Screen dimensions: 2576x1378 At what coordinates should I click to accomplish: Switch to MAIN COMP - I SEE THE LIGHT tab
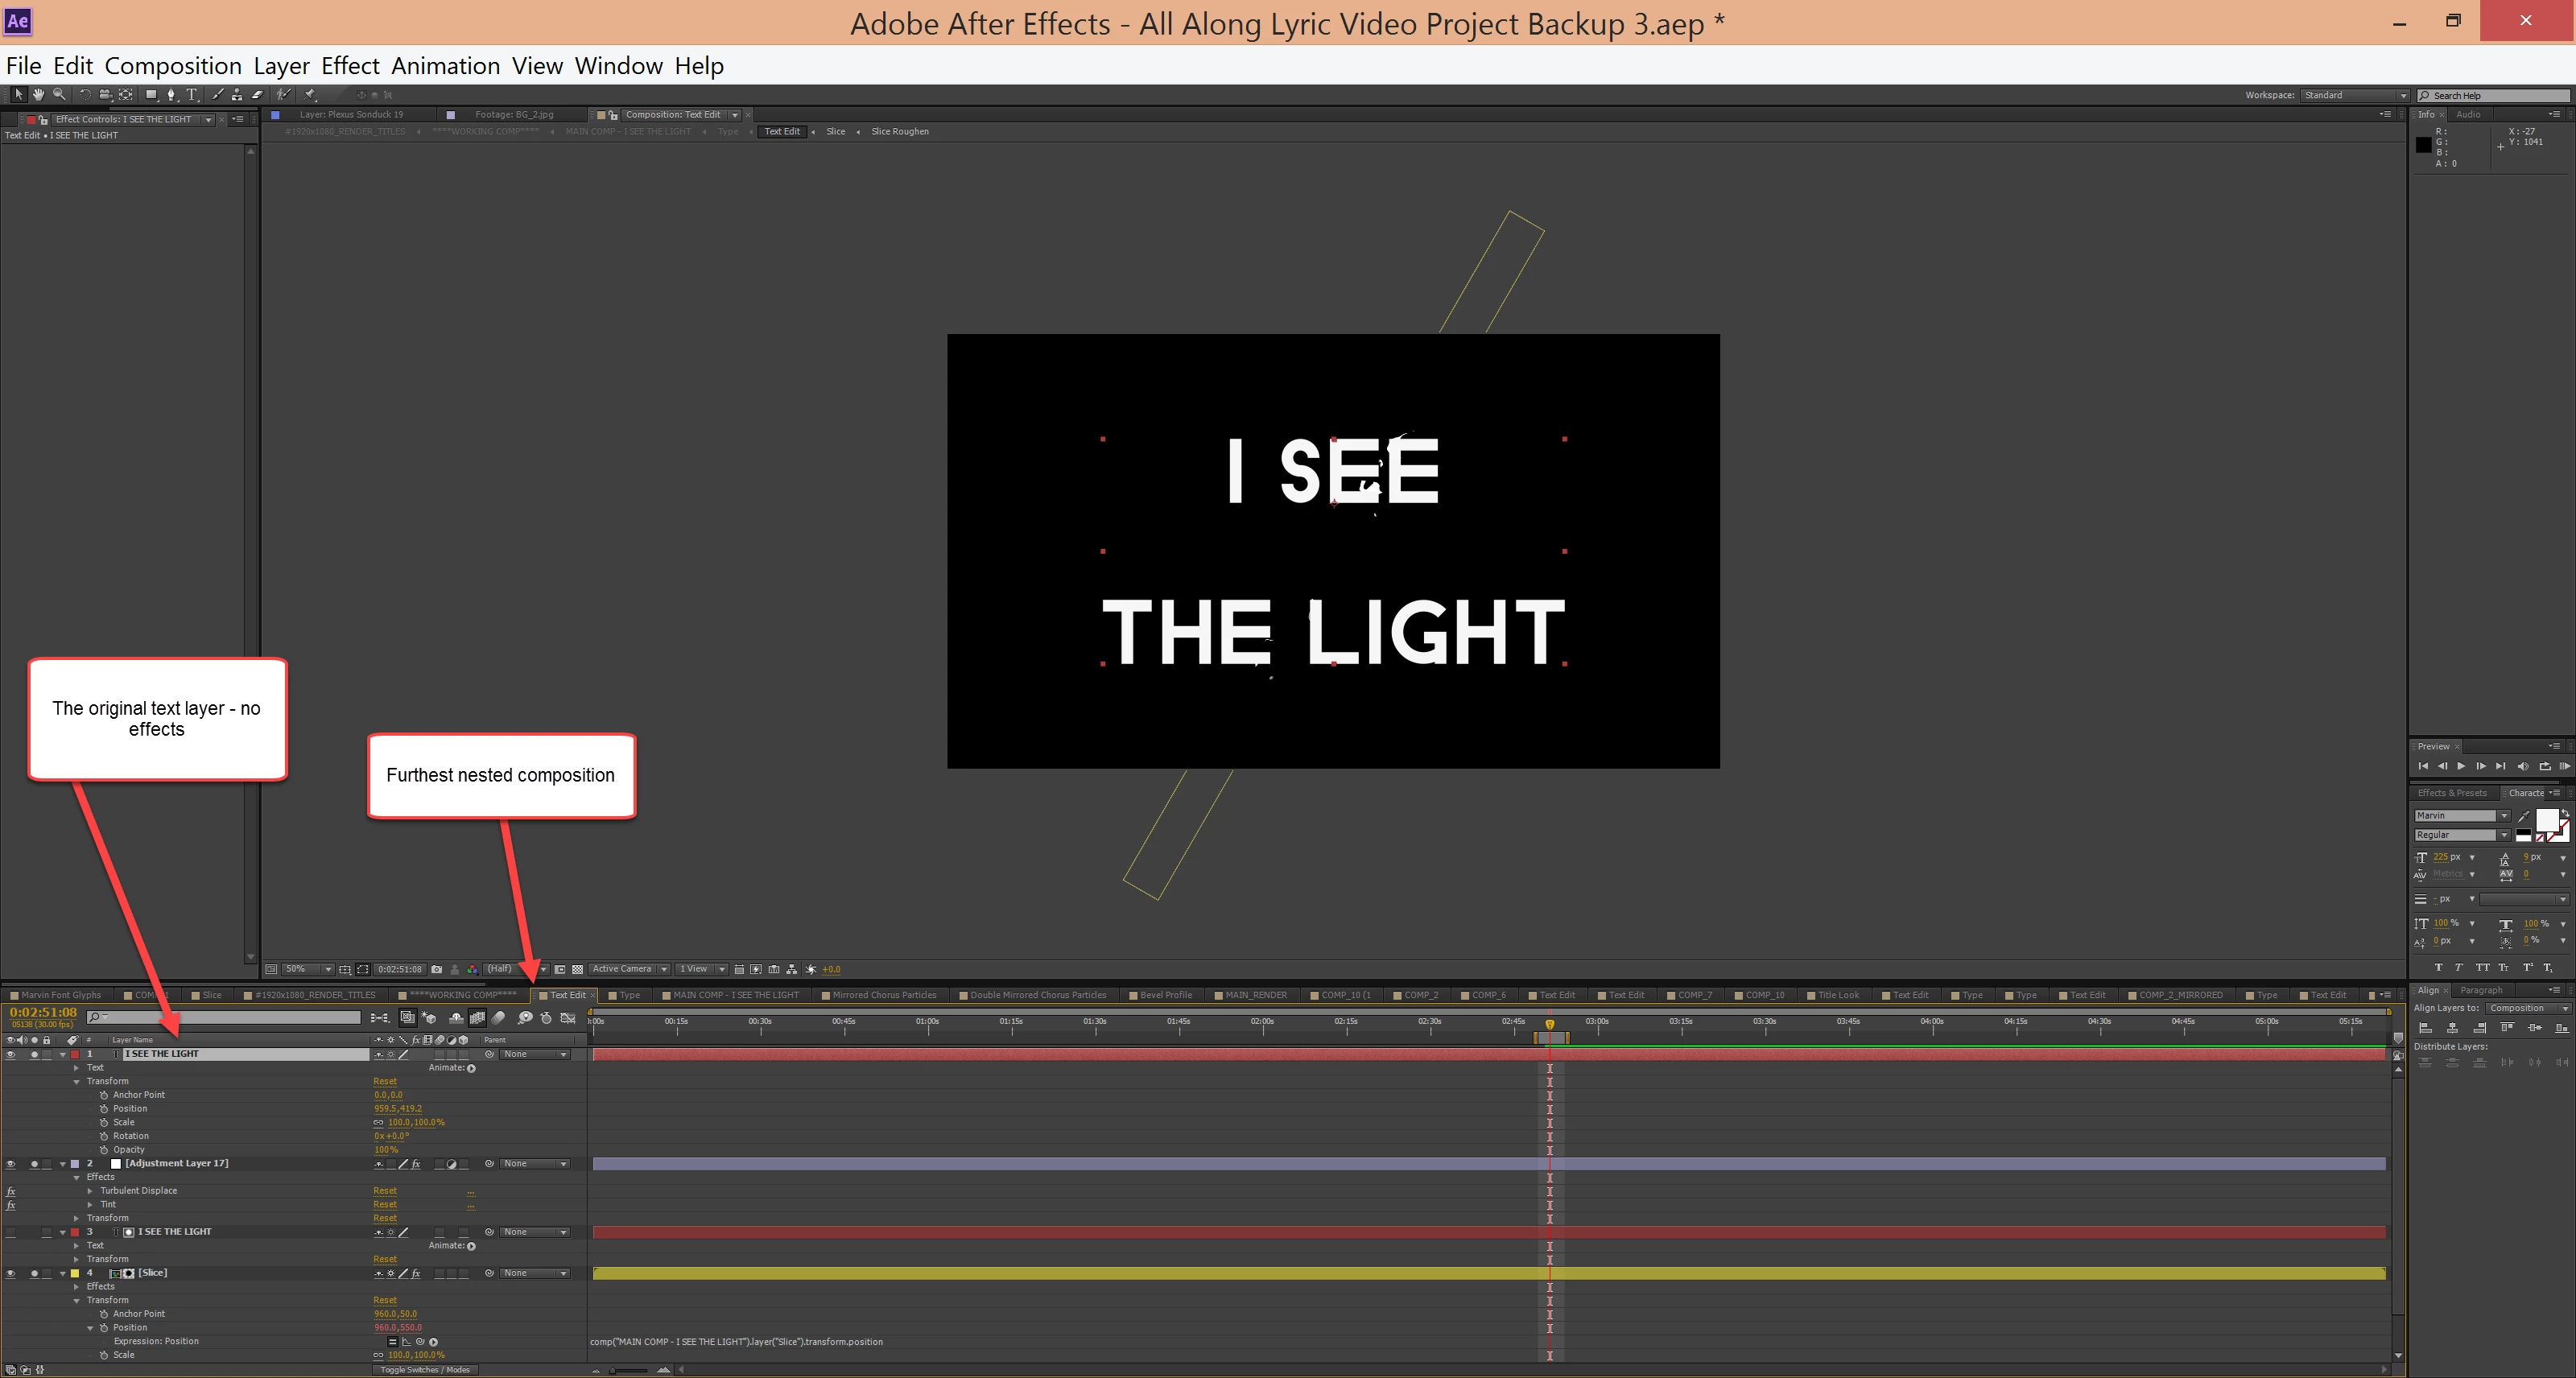(735, 995)
